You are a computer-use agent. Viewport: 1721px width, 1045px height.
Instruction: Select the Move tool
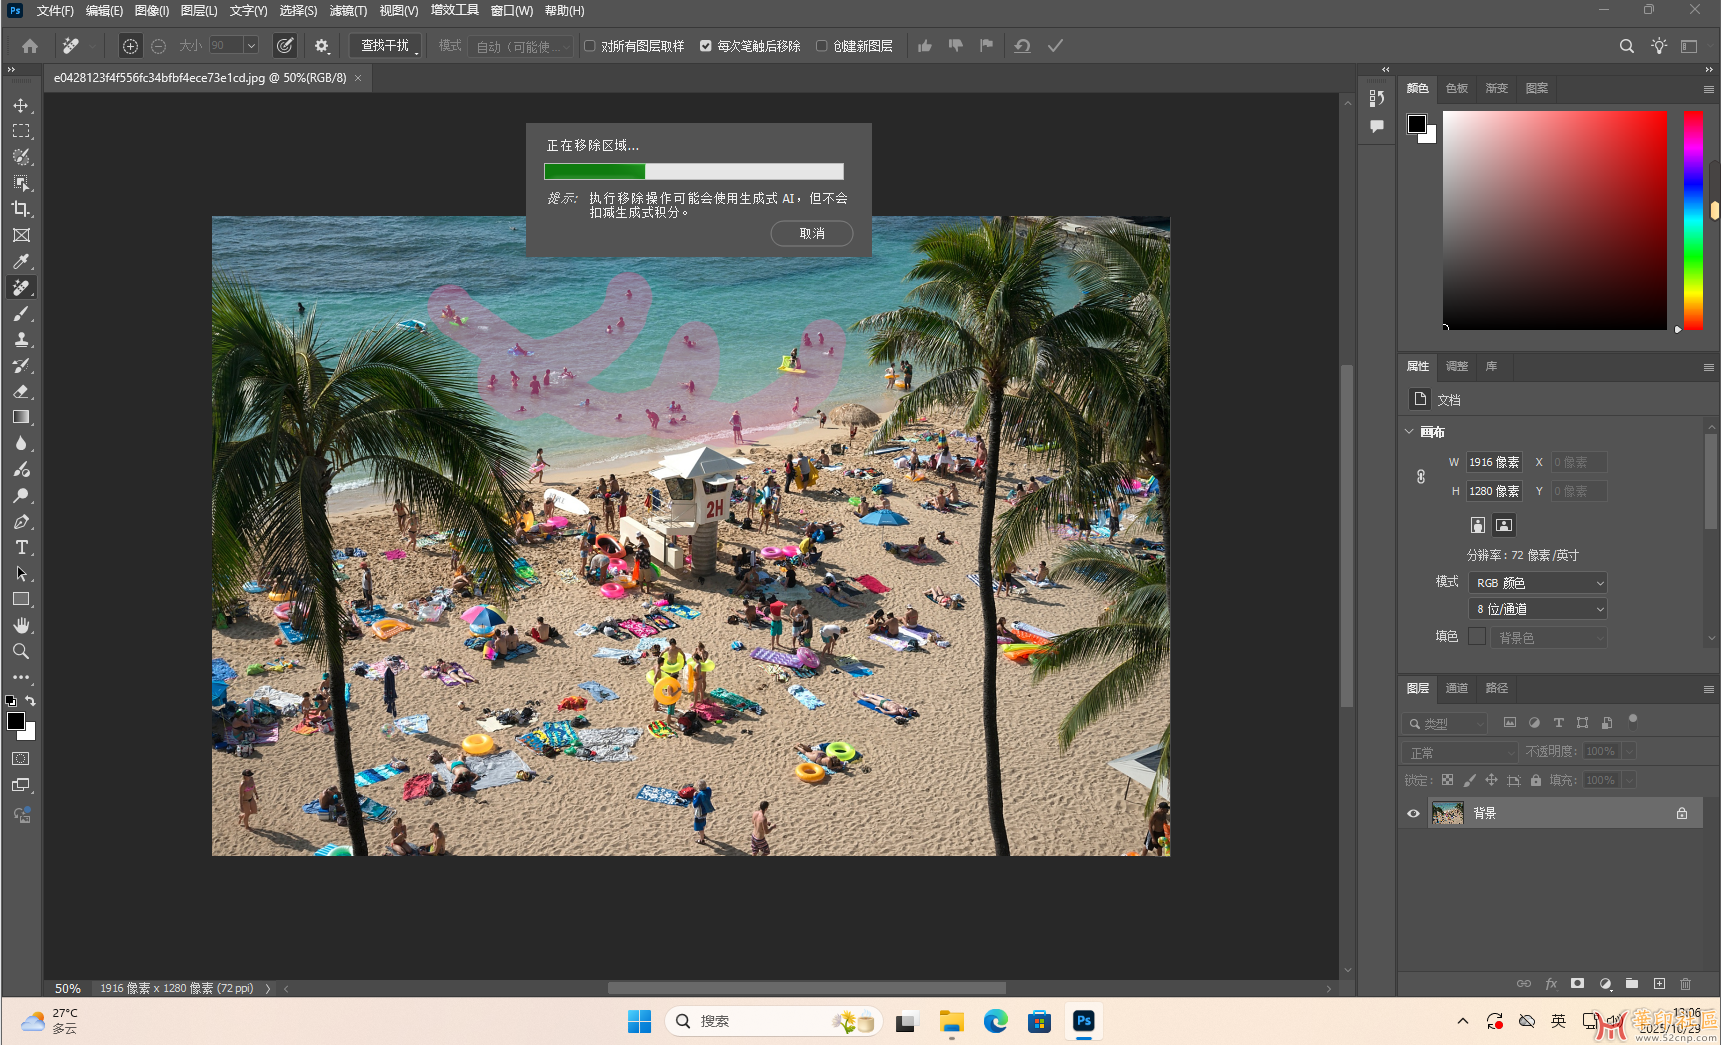click(x=21, y=105)
